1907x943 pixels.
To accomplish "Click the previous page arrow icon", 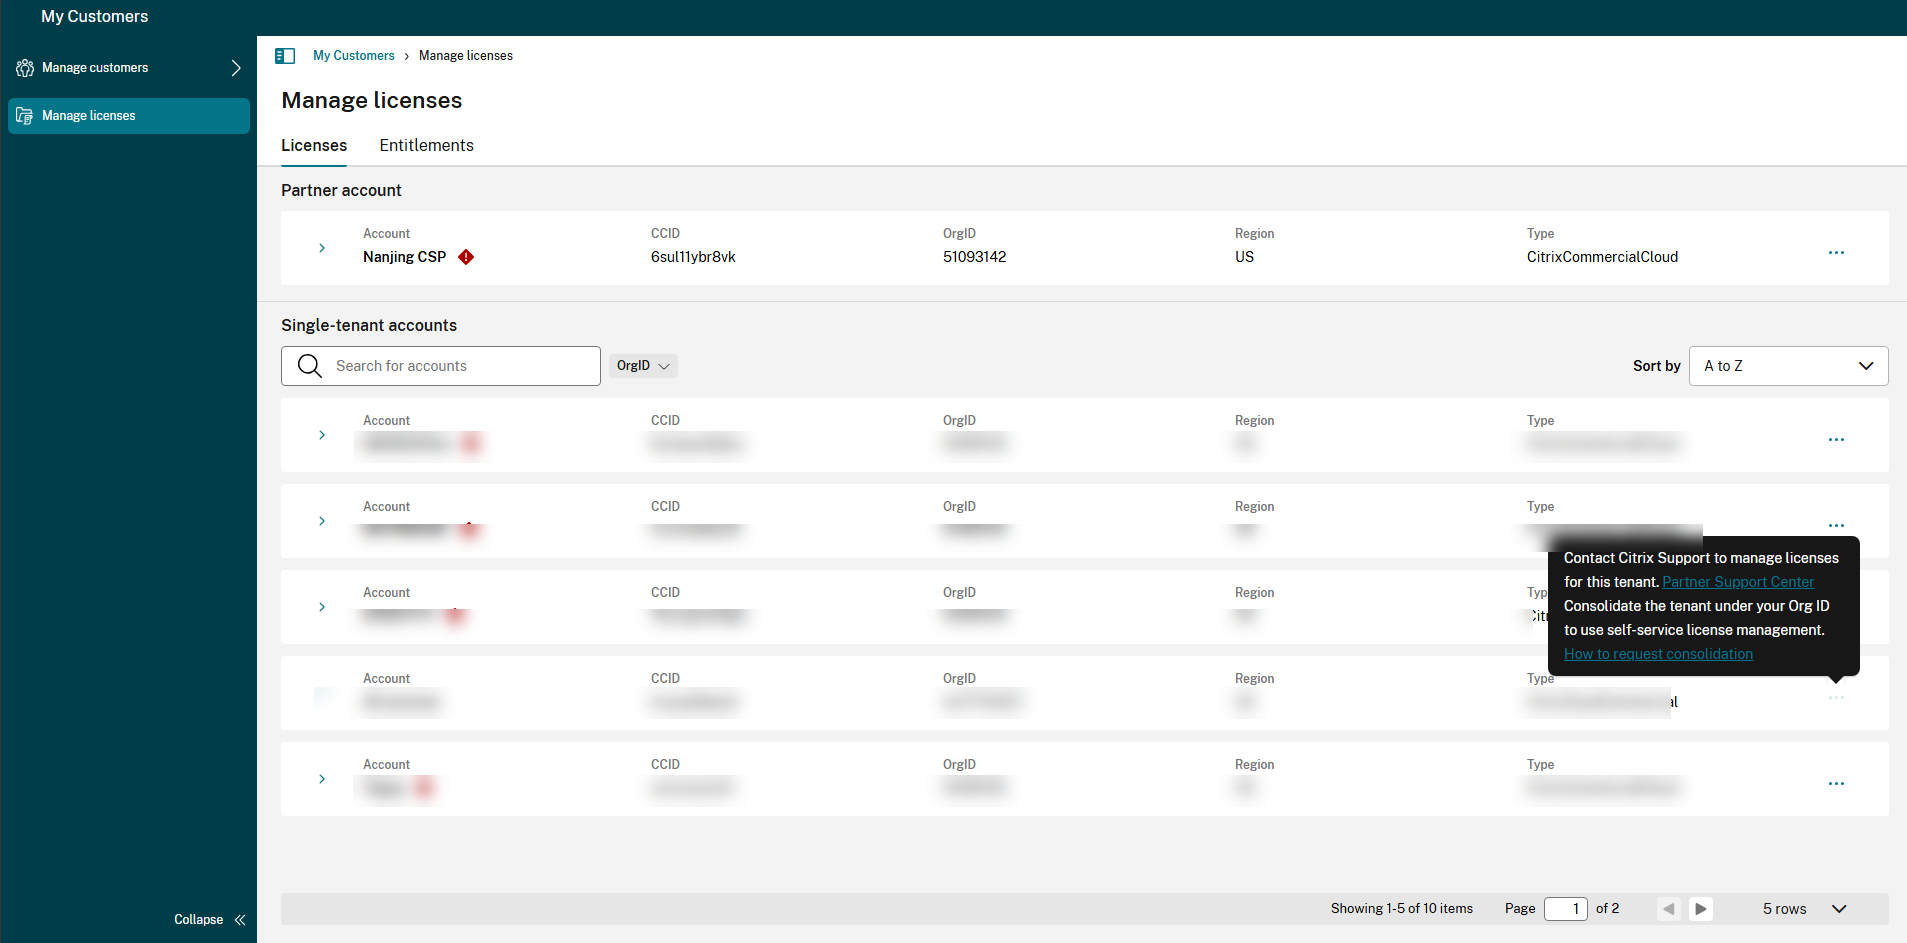I will tap(1669, 908).
